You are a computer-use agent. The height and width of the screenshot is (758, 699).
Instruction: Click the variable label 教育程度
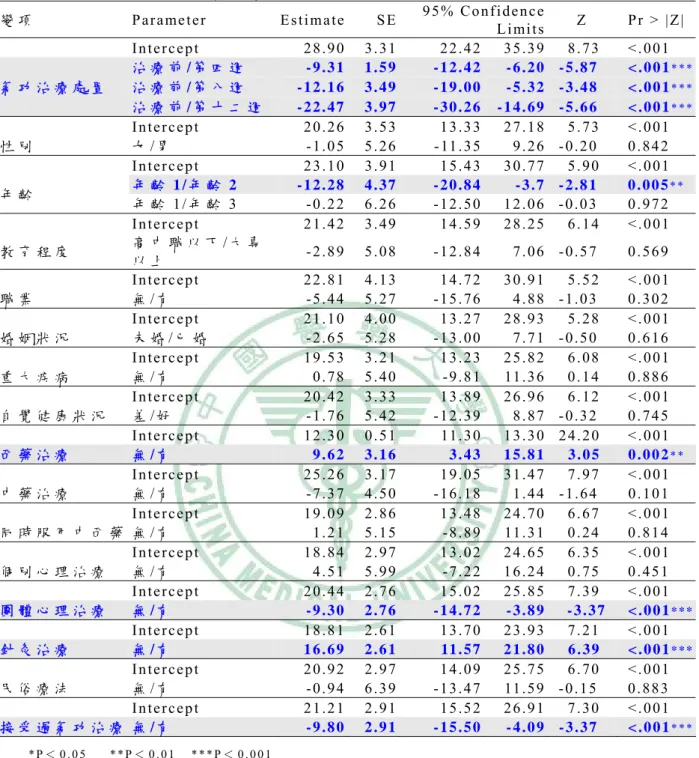(x=34, y=251)
